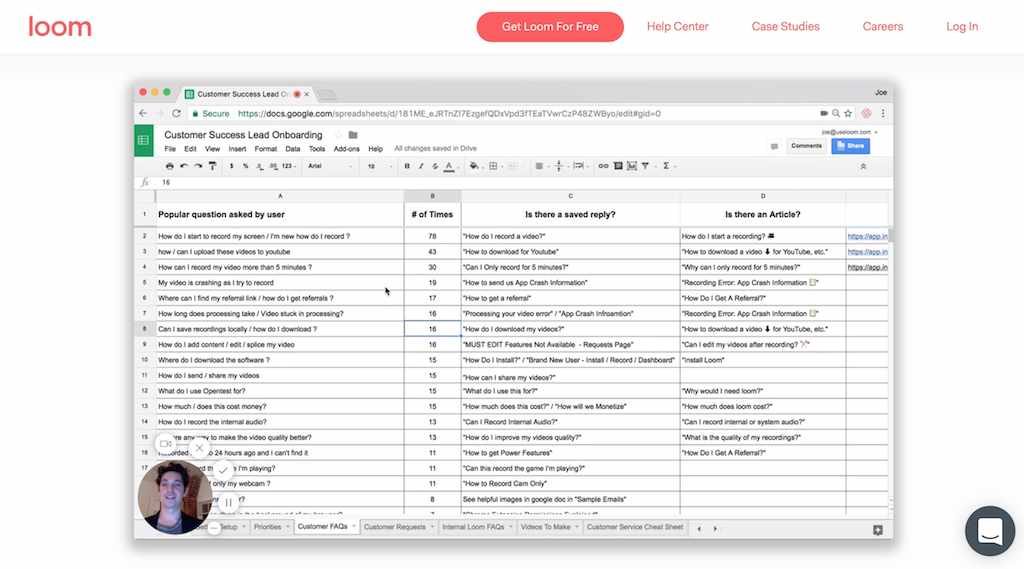Open the Case Studies link
The image size is (1024, 569).
click(x=785, y=27)
